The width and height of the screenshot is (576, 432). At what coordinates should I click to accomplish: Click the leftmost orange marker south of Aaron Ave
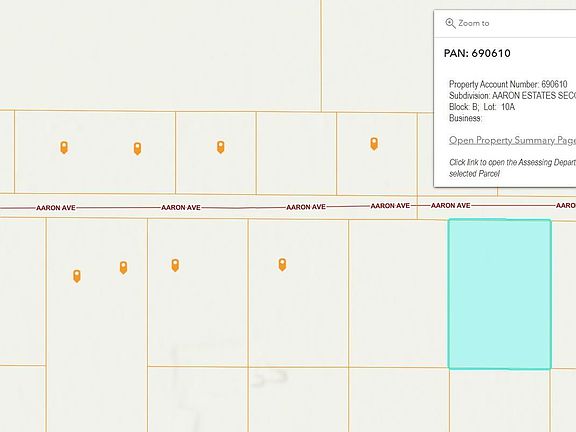click(76, 276)
